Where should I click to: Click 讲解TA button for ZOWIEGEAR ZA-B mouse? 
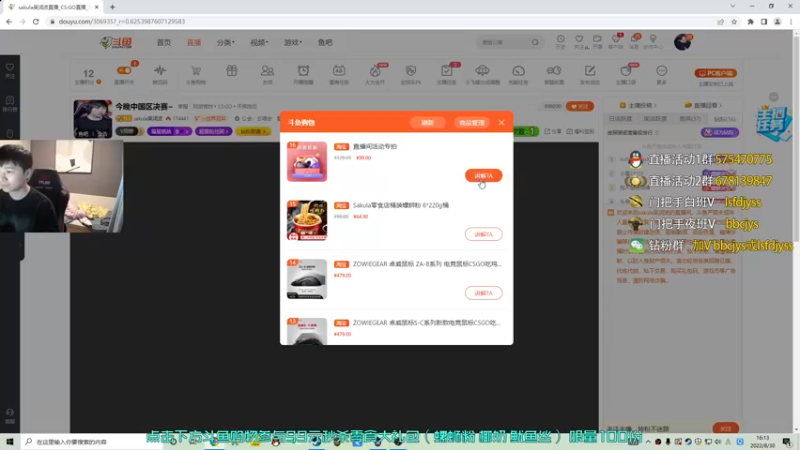[x=483, y=293]
